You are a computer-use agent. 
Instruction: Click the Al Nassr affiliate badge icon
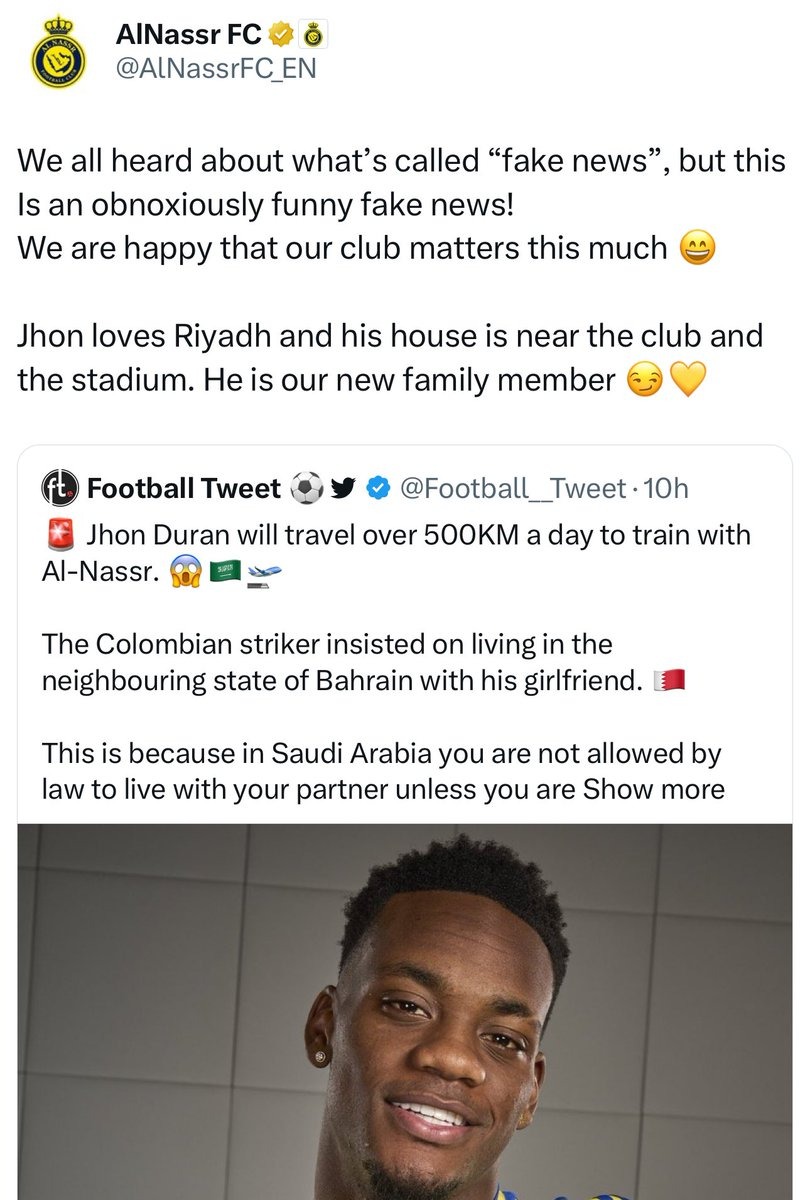[x=312, y=35]
